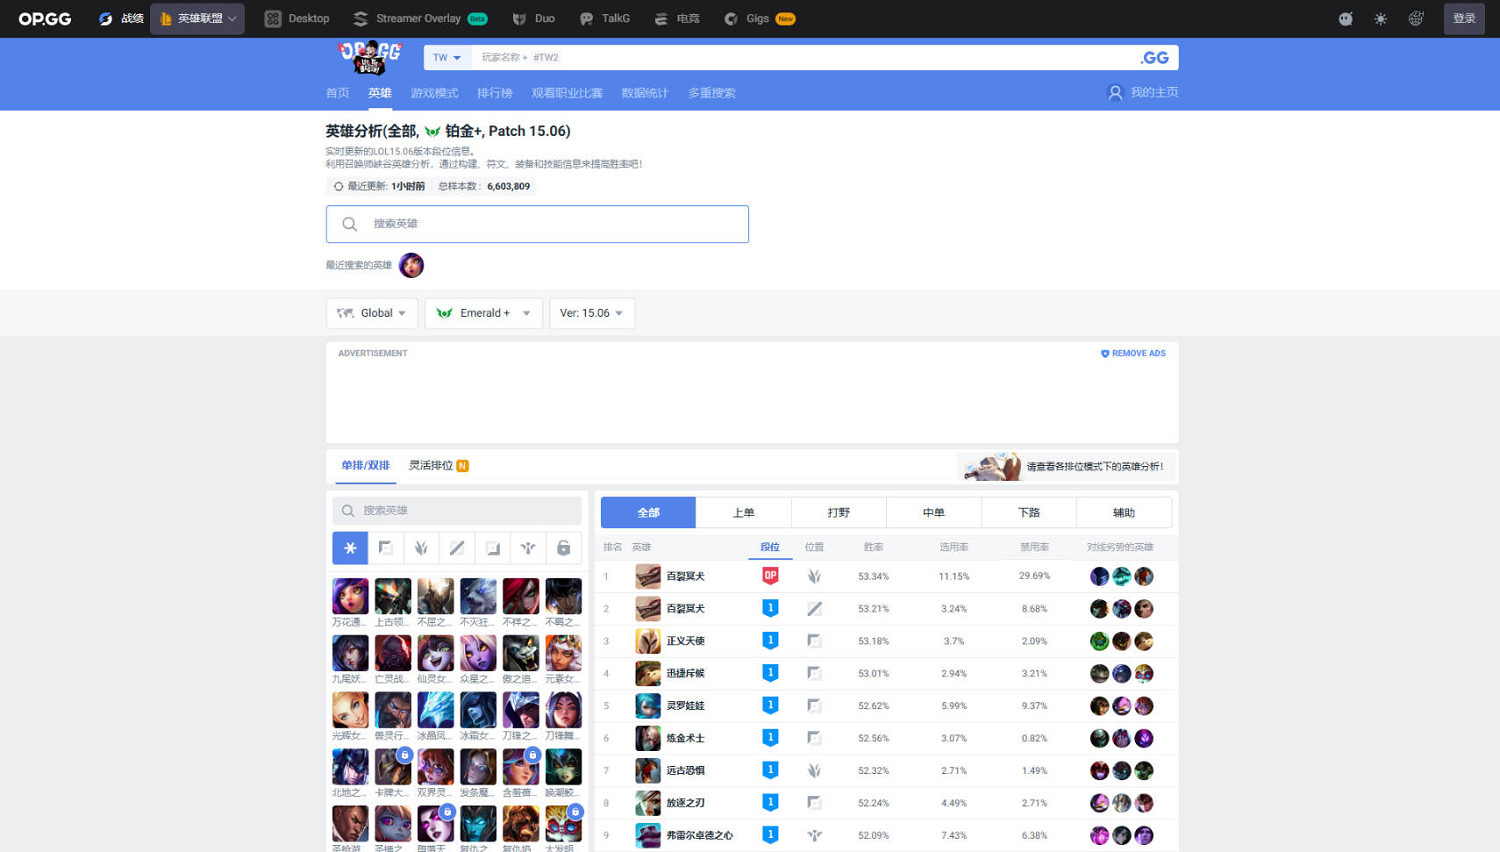The height and width of the screenshot is (852, 1500).
Task: Open the 游戏模式 navigation item
Action: coord(434,92)
